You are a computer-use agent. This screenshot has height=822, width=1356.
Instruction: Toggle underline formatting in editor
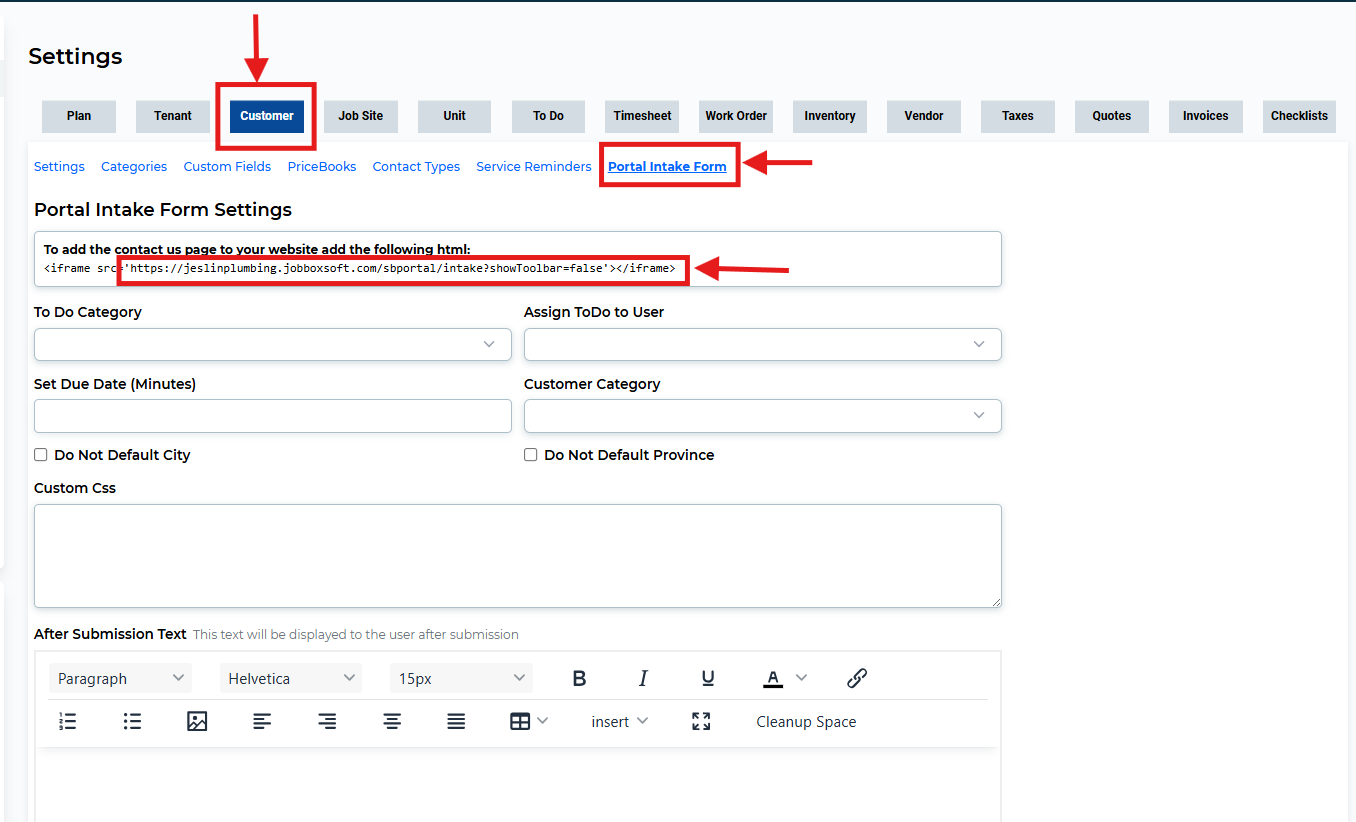[708, 678]
